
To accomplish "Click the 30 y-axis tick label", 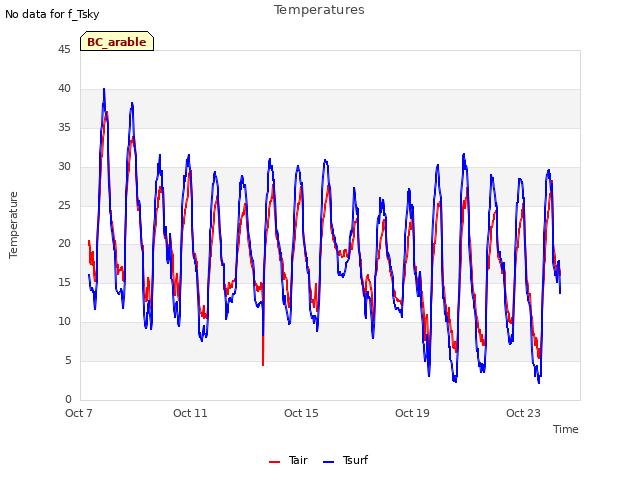I will pyautogui.click(x=64, y=166).
